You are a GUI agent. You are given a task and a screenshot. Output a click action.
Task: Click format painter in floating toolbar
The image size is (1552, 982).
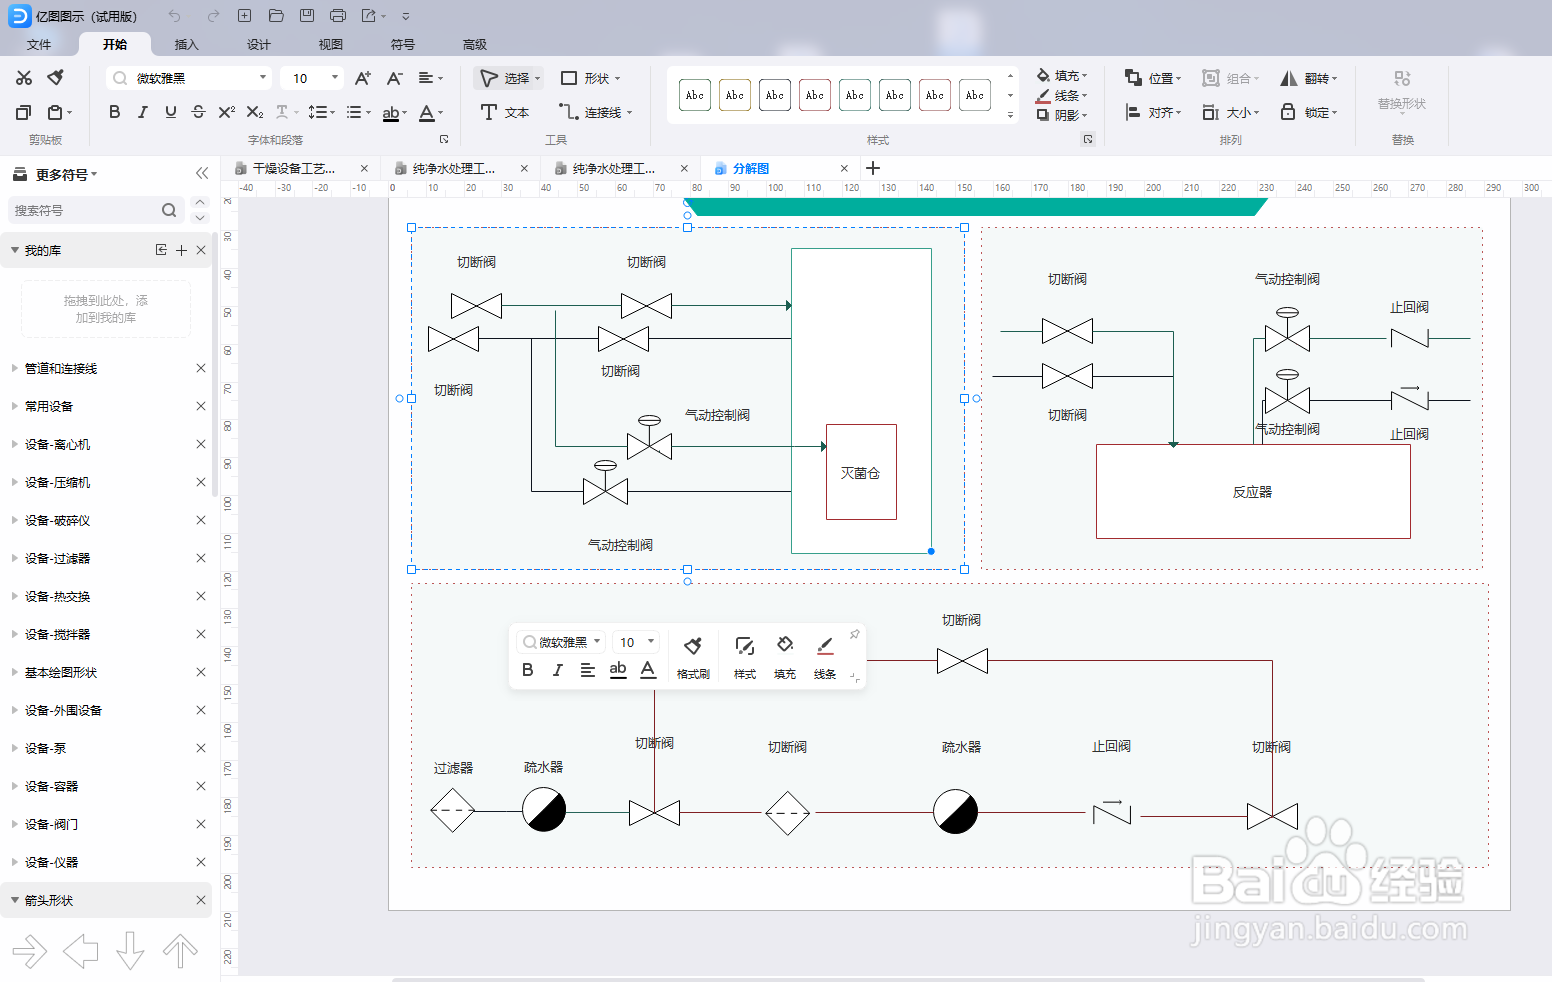pos(693,655)
